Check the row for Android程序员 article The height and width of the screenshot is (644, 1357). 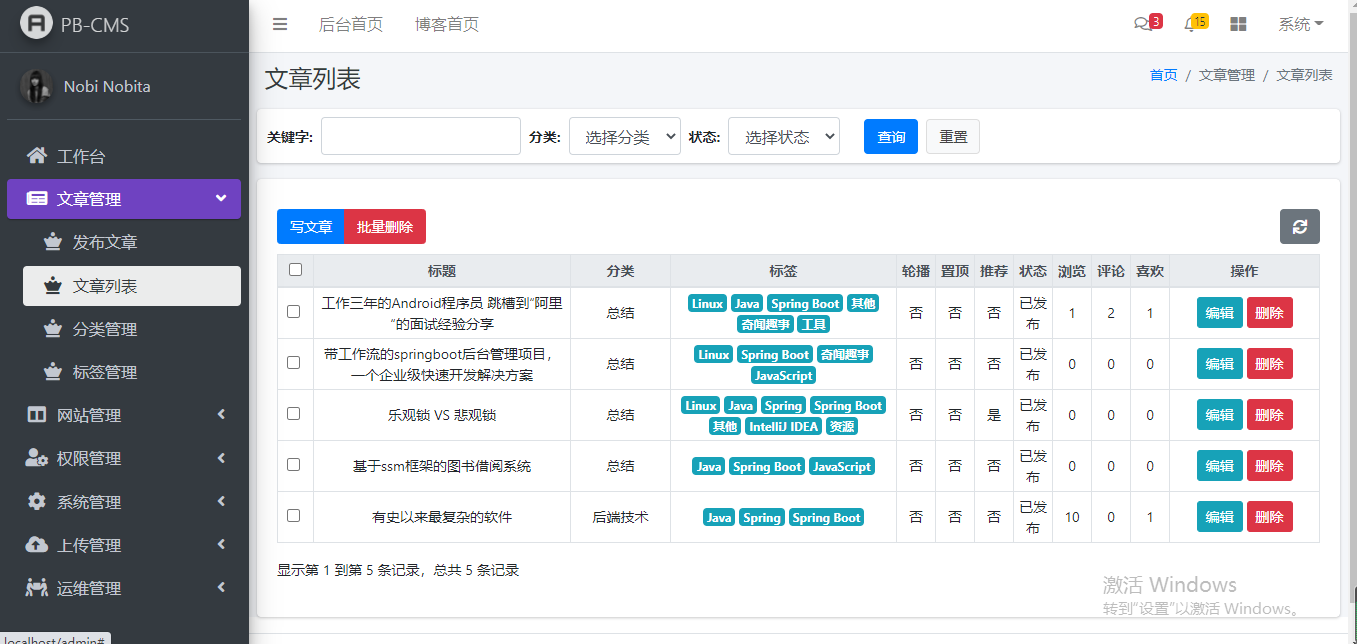(294, 312)
